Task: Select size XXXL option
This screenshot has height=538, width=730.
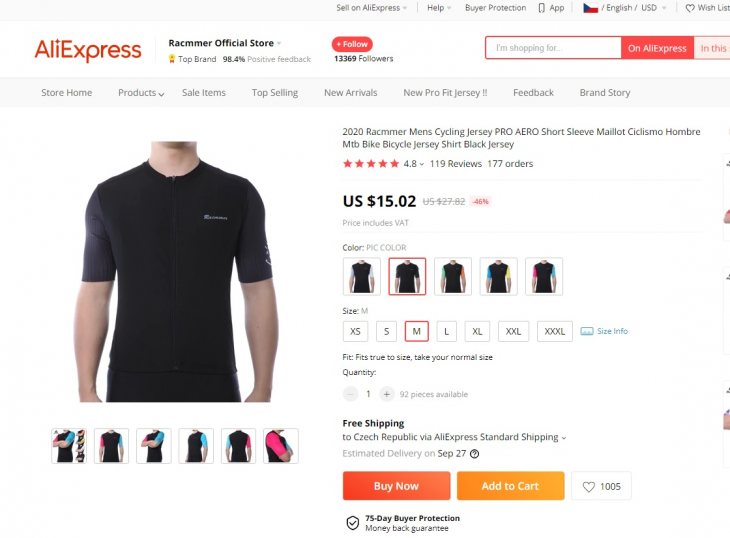Action: (554, 331)
